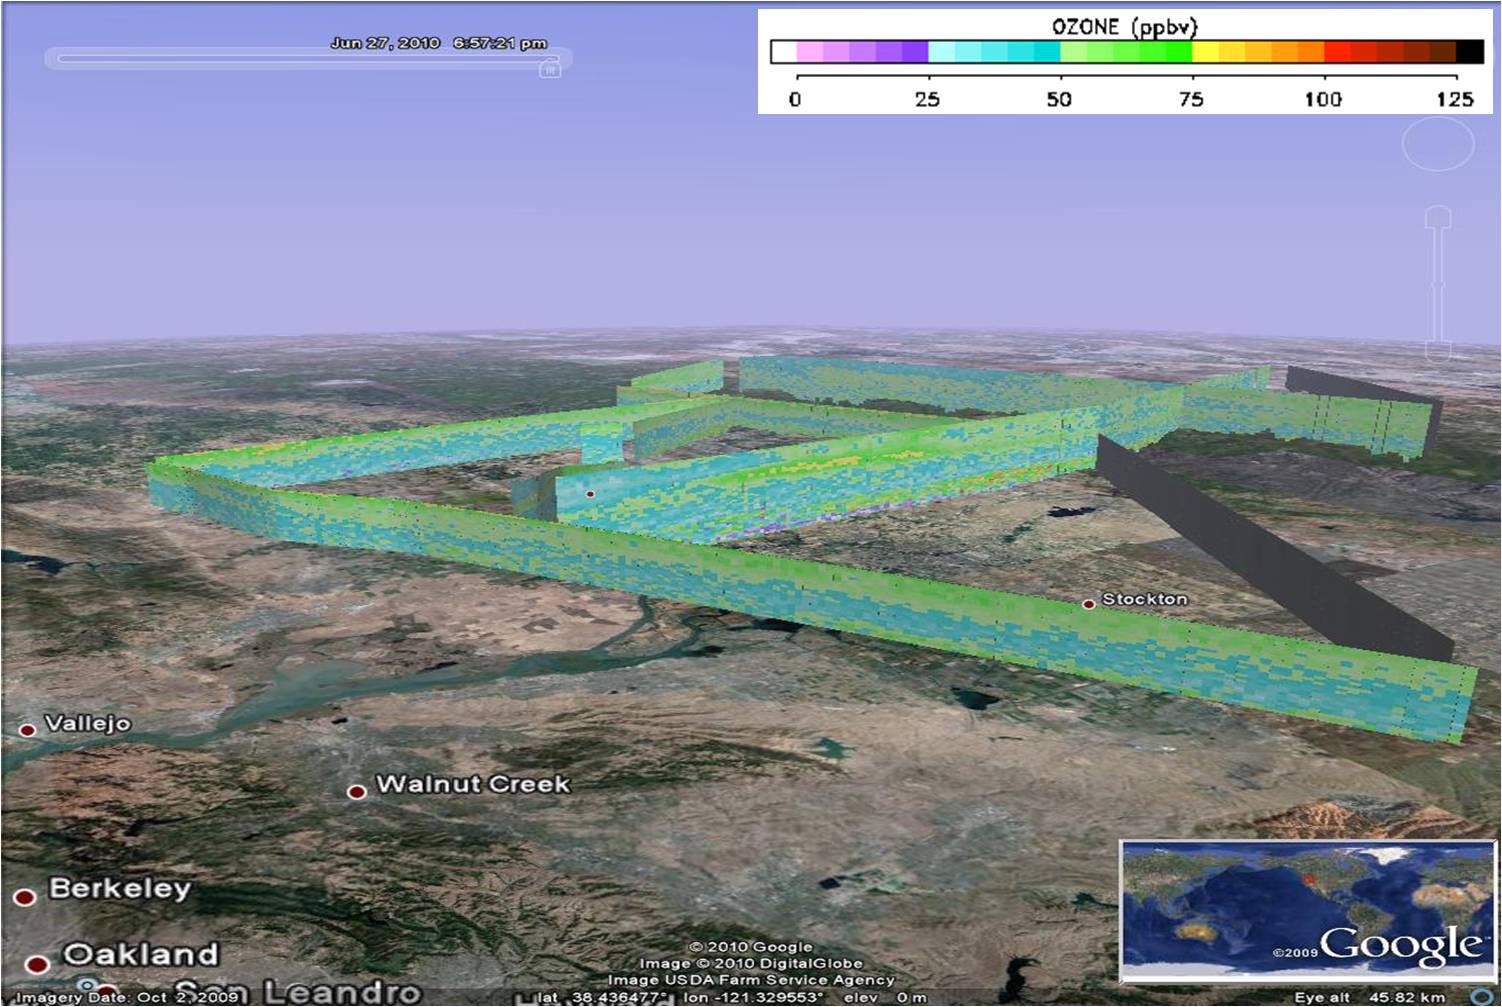Viewport: 1502px width, 1007px height.
Task: Select the Oakland placemark dot
Action: click(x=37, y=965)
